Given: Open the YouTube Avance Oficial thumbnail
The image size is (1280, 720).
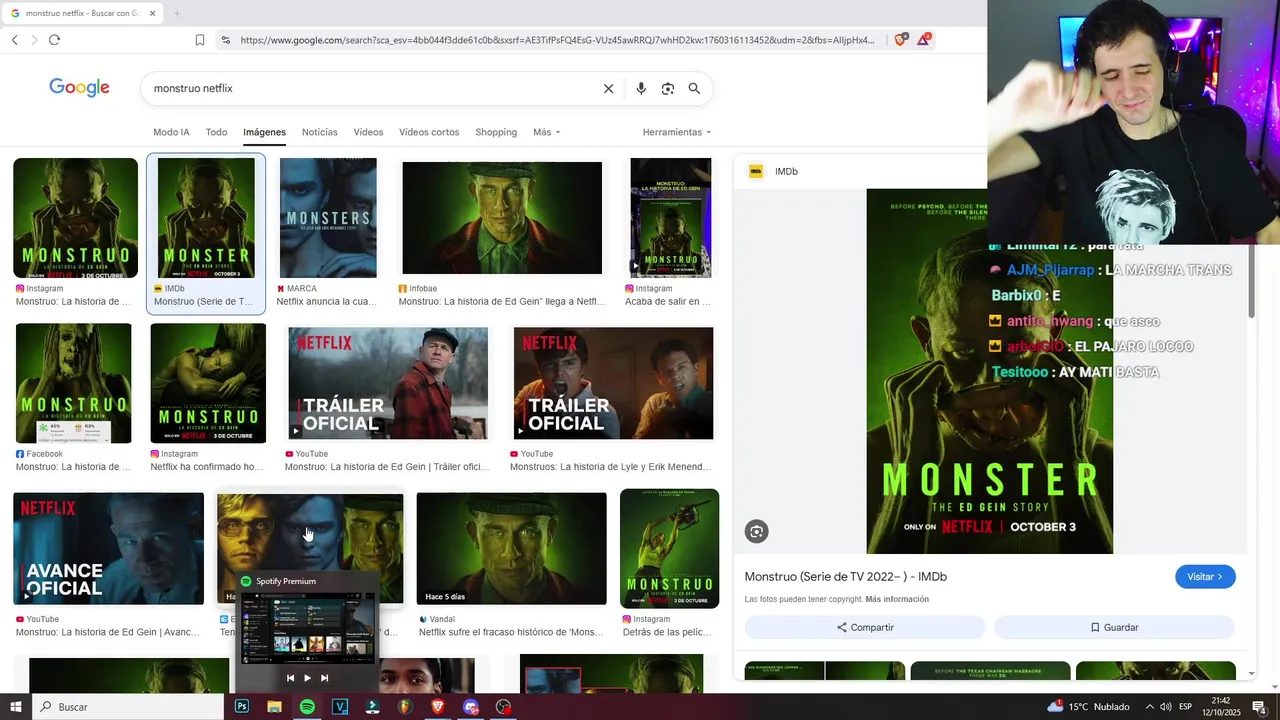Looking at the screenshot, I should coord(108,548).
